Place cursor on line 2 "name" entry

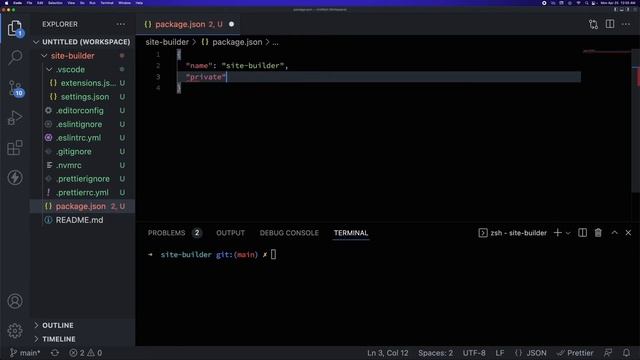point(237,66)
